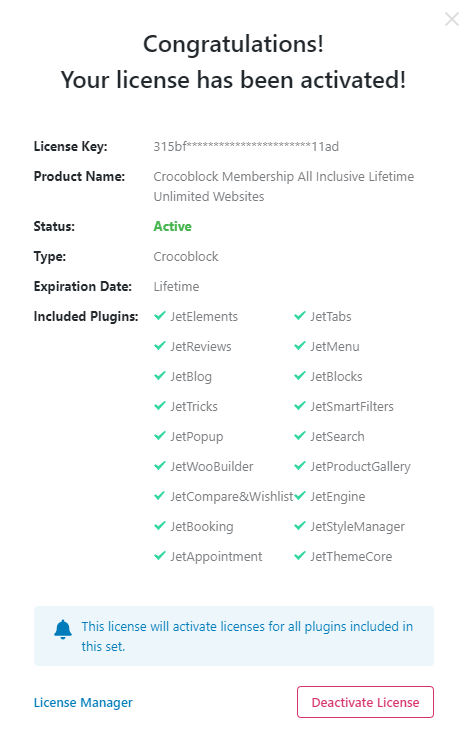Click the Crocoblock Membership product name text
Viewport: 471px width, 753px height.
tap(284, 186)
